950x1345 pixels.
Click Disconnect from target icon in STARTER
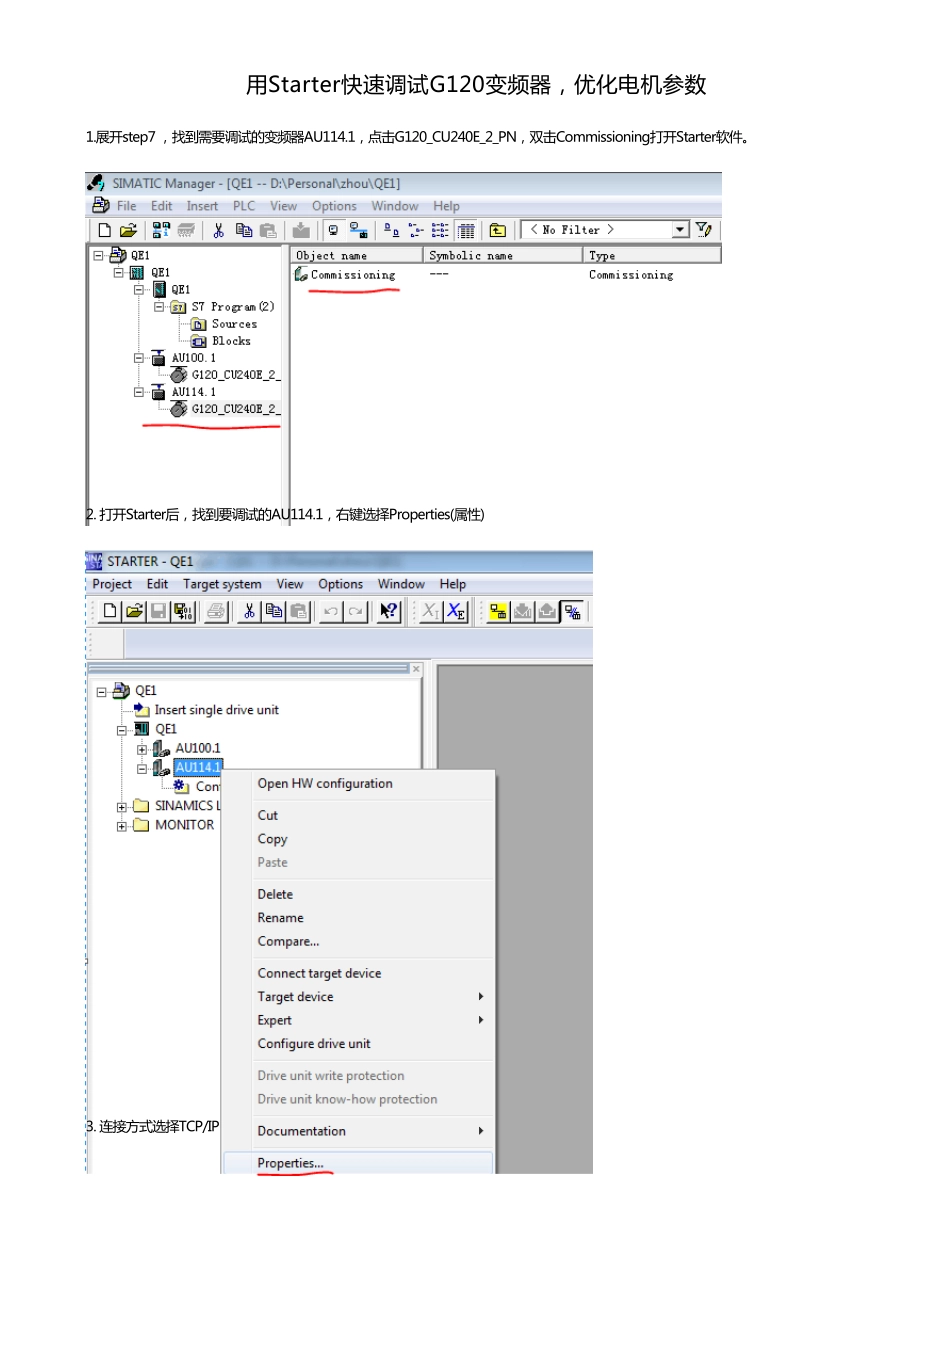pos(572,611)
